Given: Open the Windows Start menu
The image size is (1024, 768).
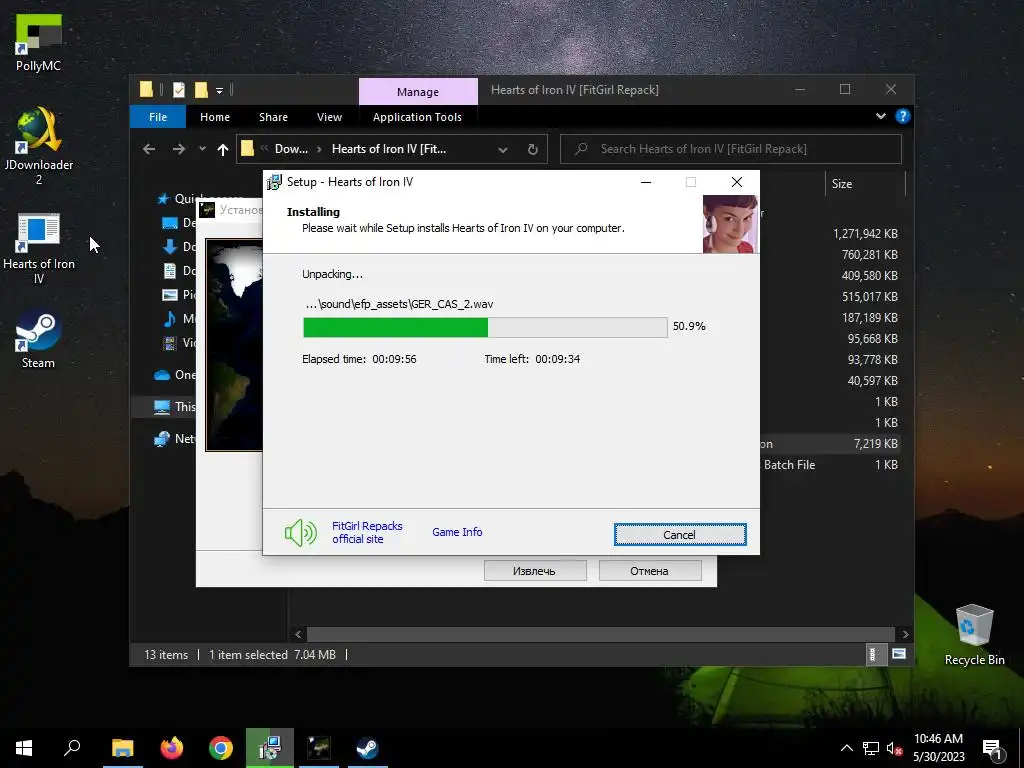Looking at the screenshot, I should (24, 748).
